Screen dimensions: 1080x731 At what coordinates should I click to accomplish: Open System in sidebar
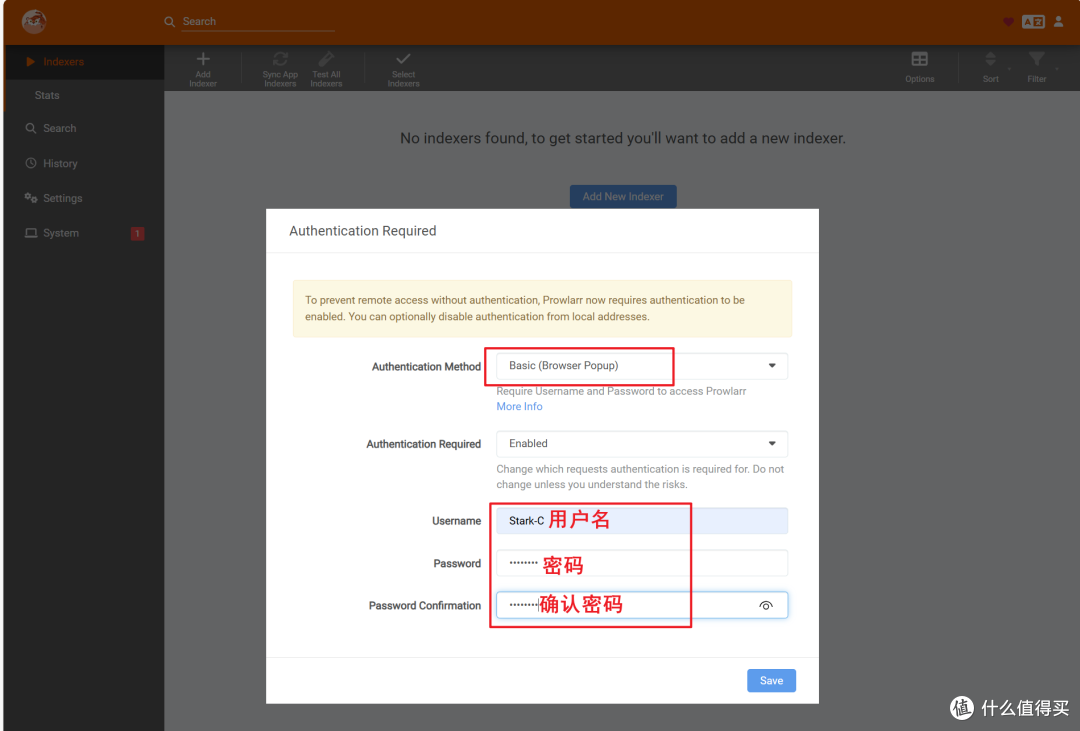pos(84,234)
